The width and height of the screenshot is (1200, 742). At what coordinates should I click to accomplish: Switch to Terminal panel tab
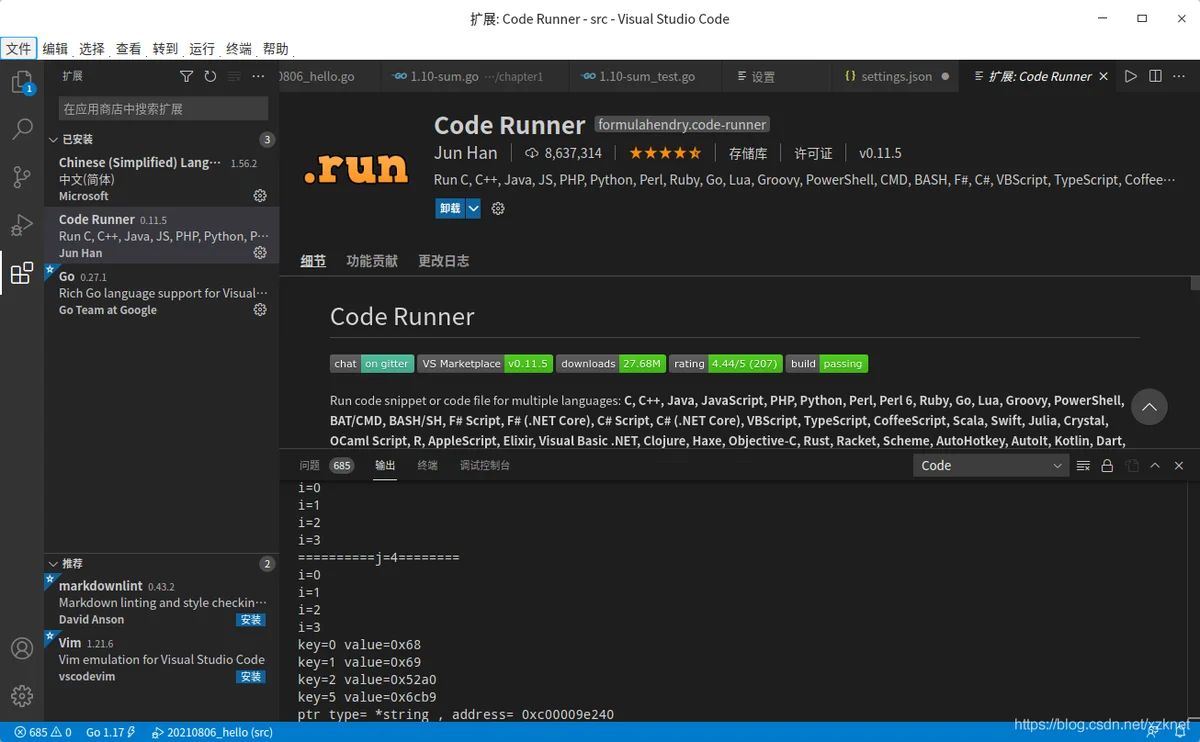pos(427,465)
